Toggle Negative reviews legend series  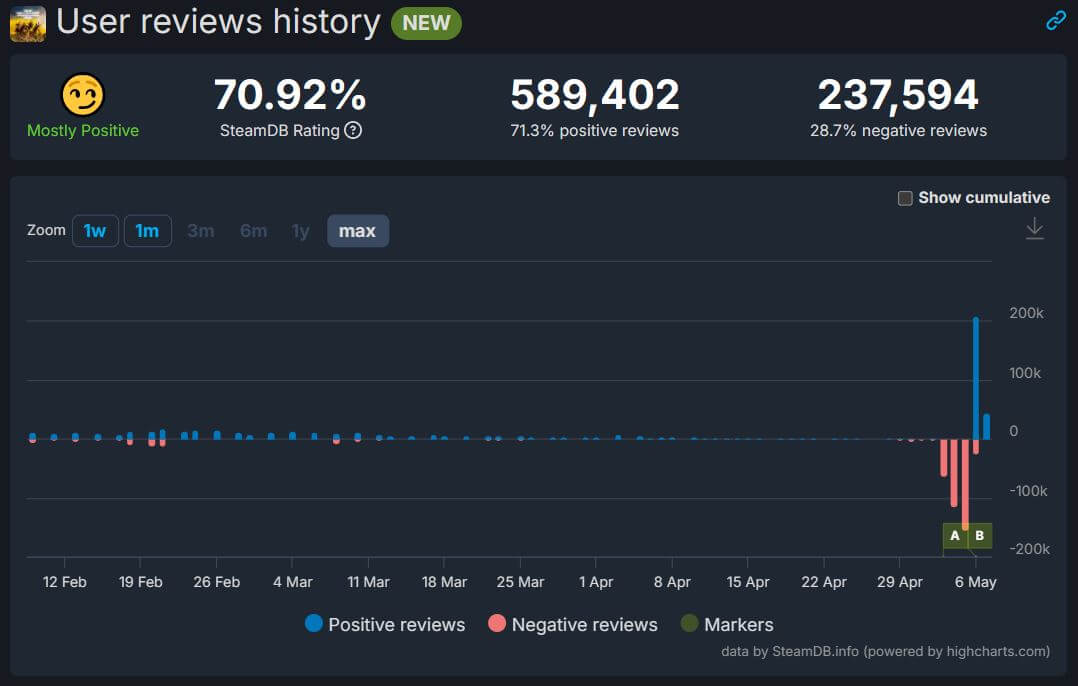[573, 624]
